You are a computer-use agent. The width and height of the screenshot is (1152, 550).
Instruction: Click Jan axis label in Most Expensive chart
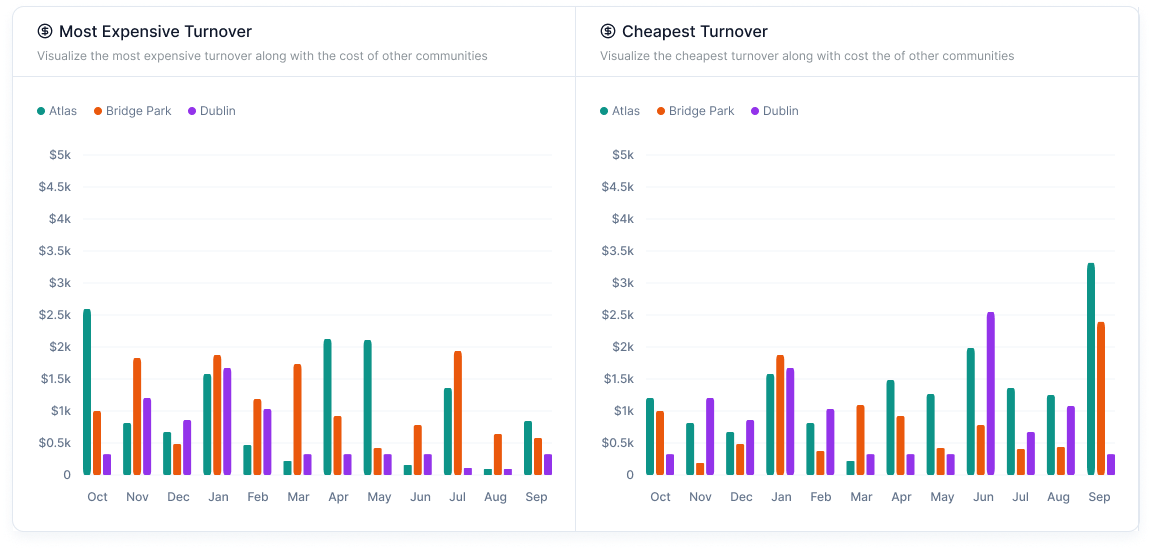click(x=218, y=497)
